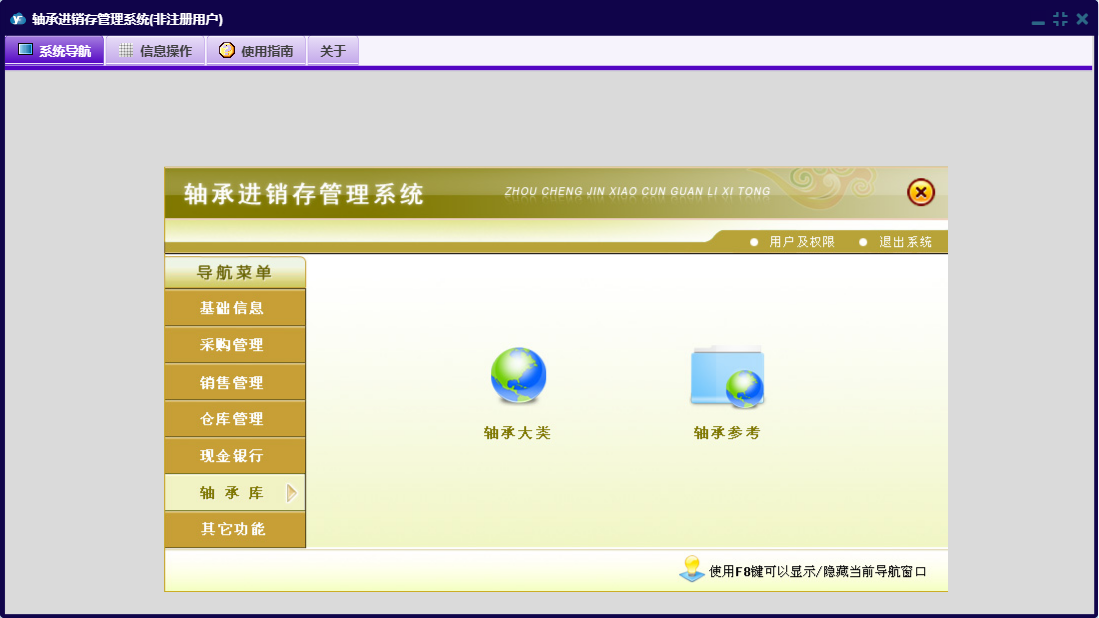This screenshot has width=1099, height=618.
Task: Click the 轴承参考 text label
Action: click(x=727, y=433)
